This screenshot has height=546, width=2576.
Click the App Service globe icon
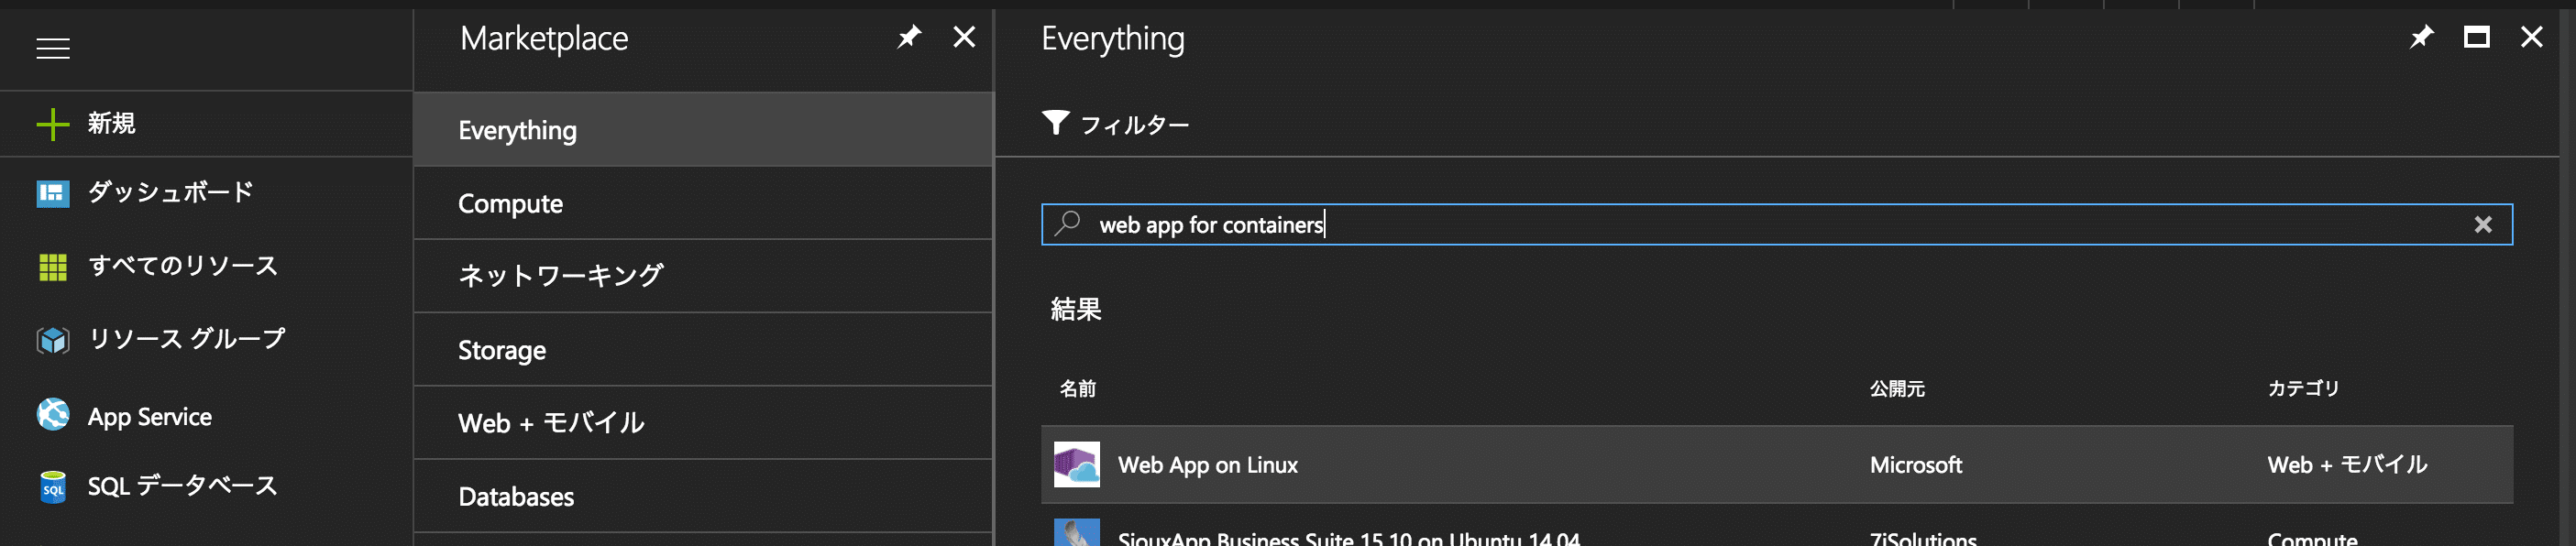point(53,414)
